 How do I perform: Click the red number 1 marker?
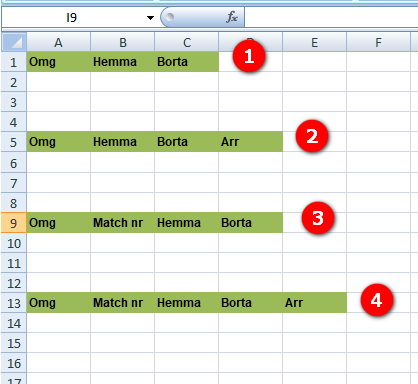249,56
